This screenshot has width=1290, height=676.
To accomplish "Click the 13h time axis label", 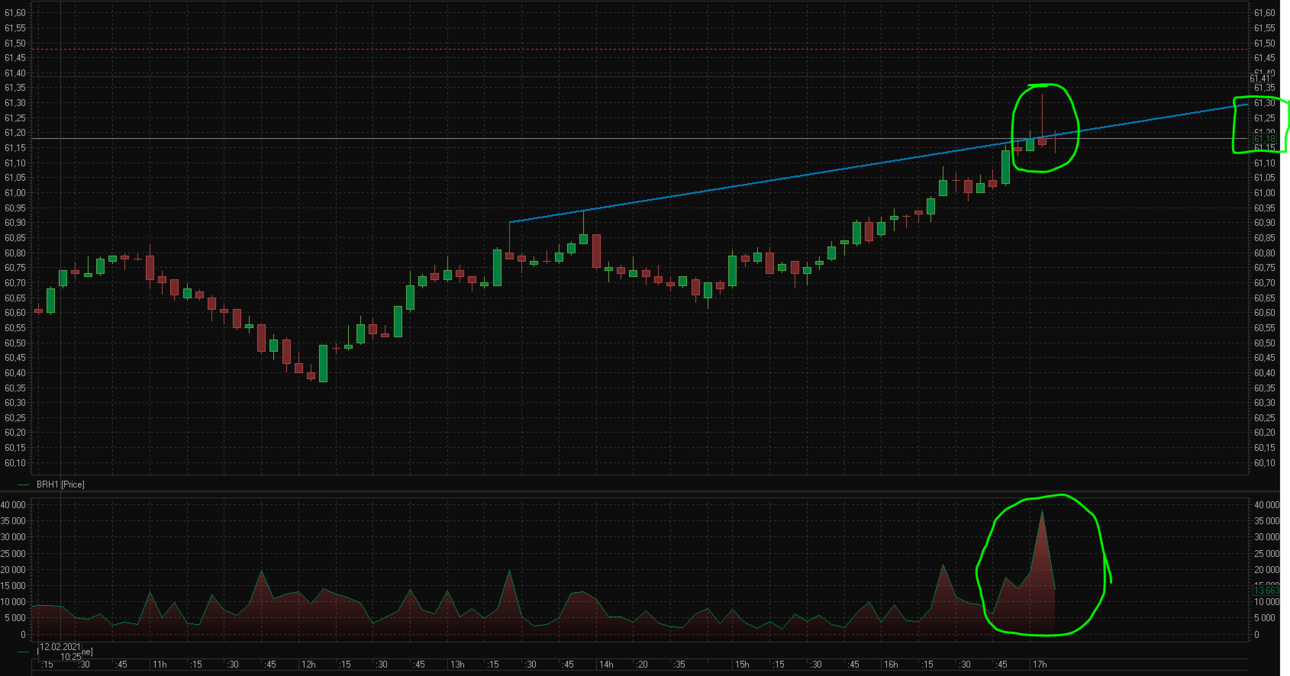I will (x=457, y=664).
